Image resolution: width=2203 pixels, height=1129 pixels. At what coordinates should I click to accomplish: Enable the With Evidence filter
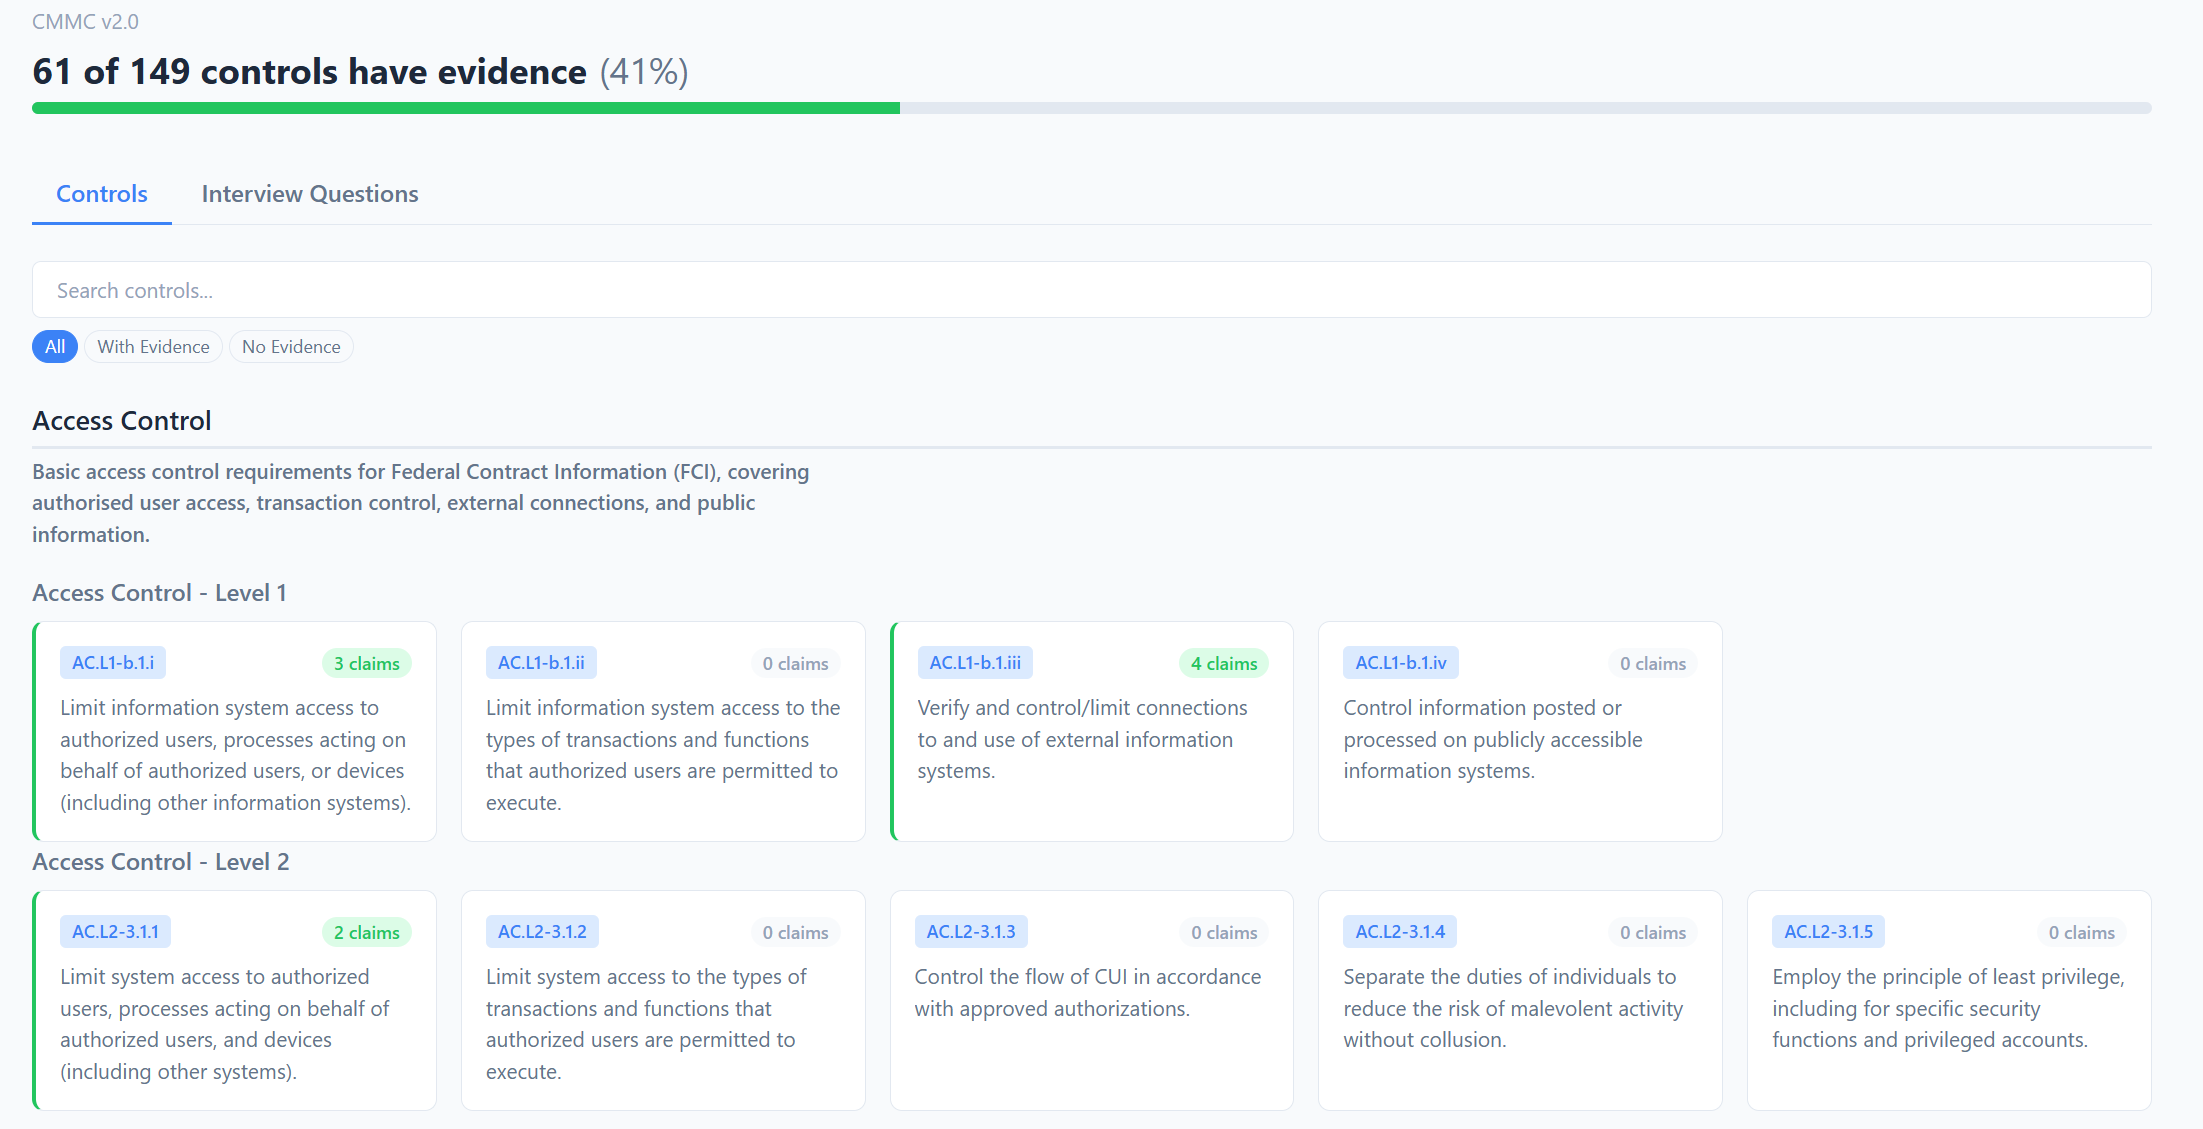[x=153, y=346]
